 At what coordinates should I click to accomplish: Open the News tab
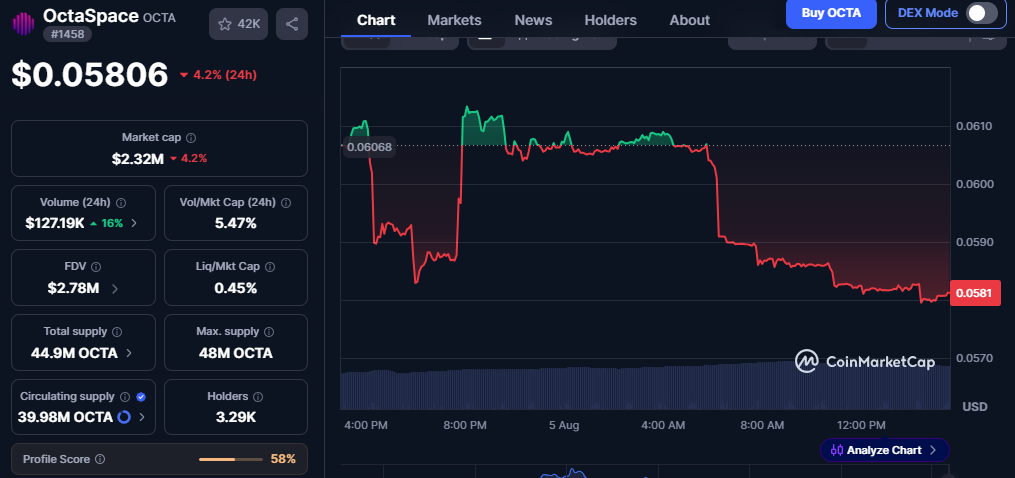tap(533, 21)
